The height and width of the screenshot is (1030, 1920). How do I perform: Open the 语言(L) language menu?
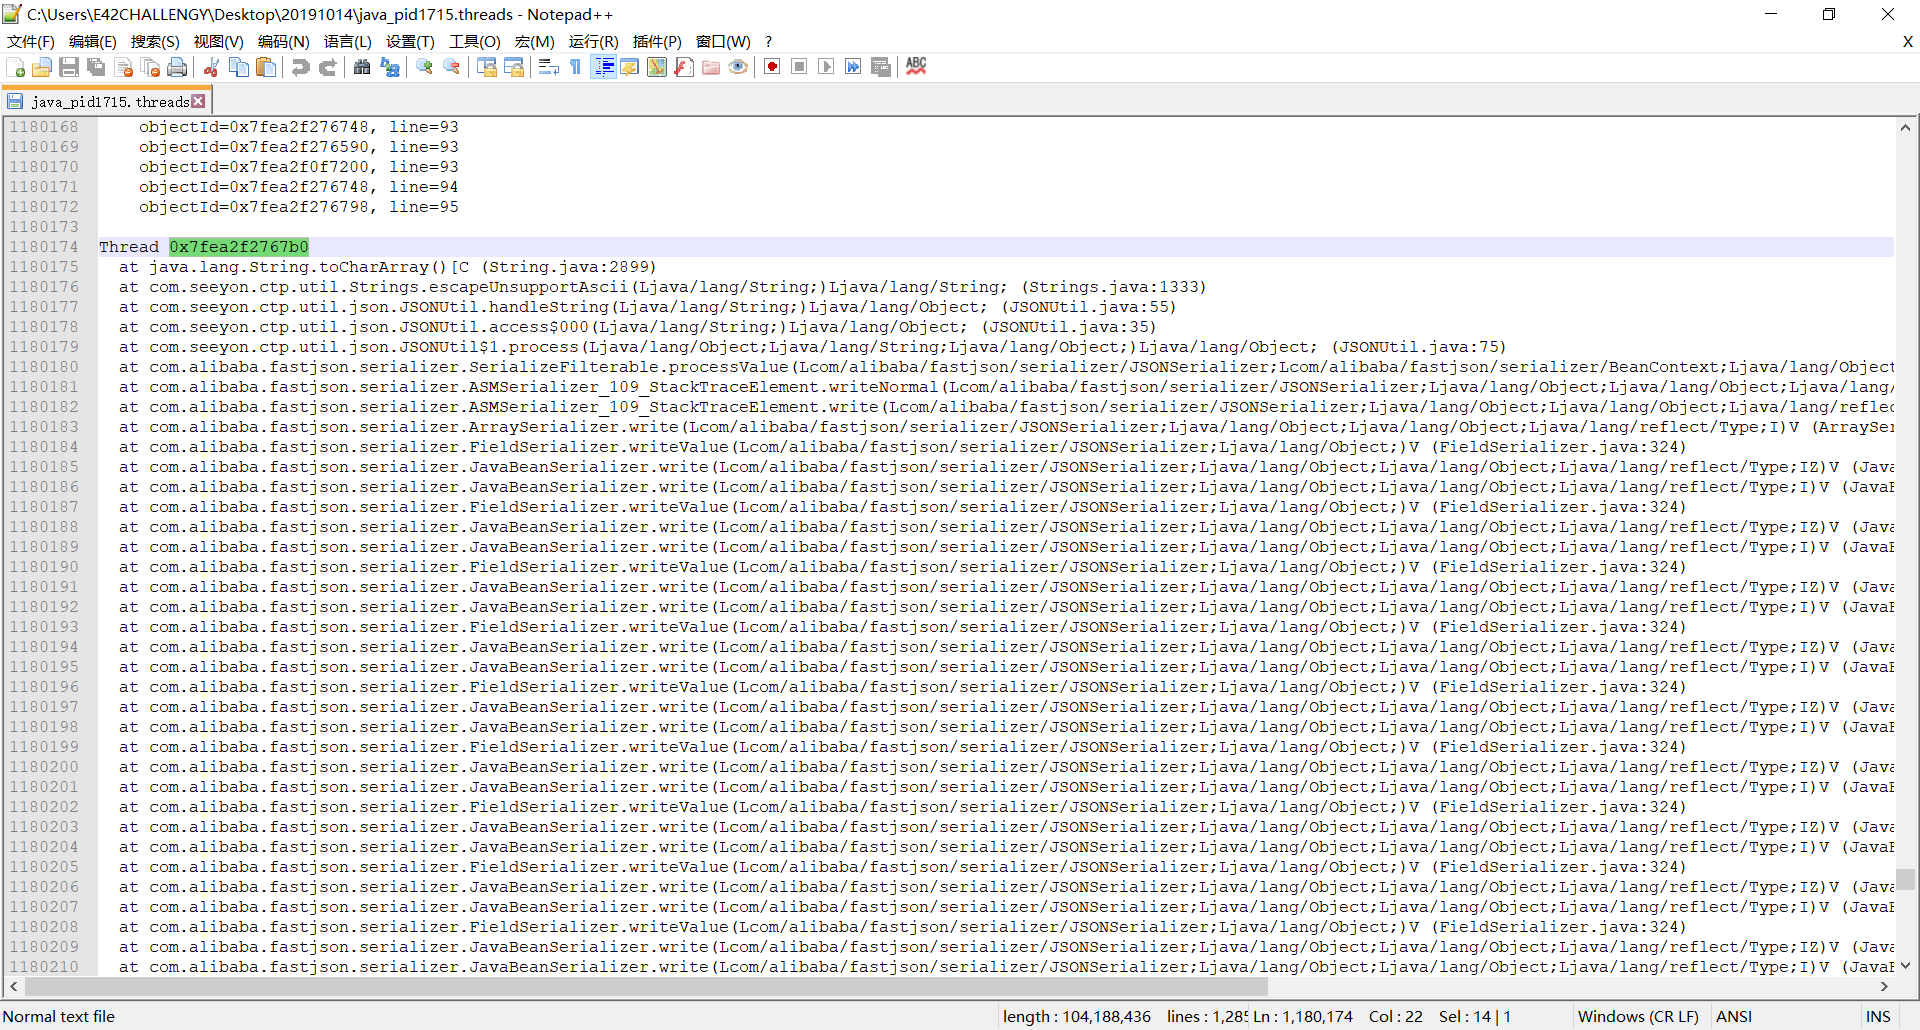[x=347, y=41]
